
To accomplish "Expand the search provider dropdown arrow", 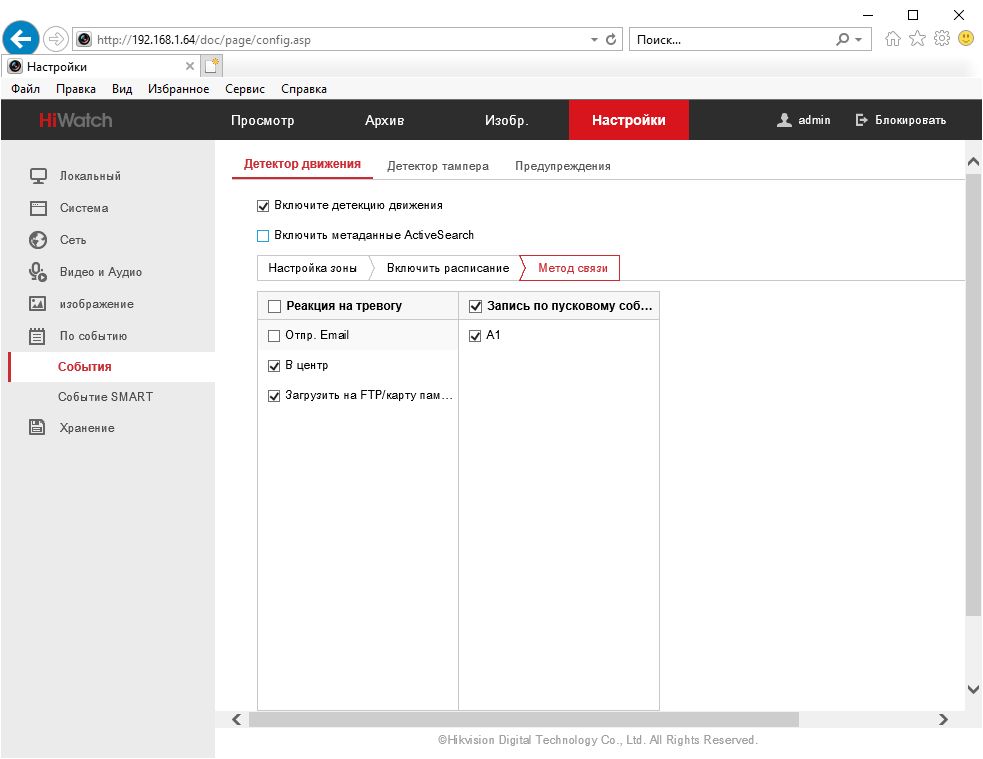I will pos(858,40).
